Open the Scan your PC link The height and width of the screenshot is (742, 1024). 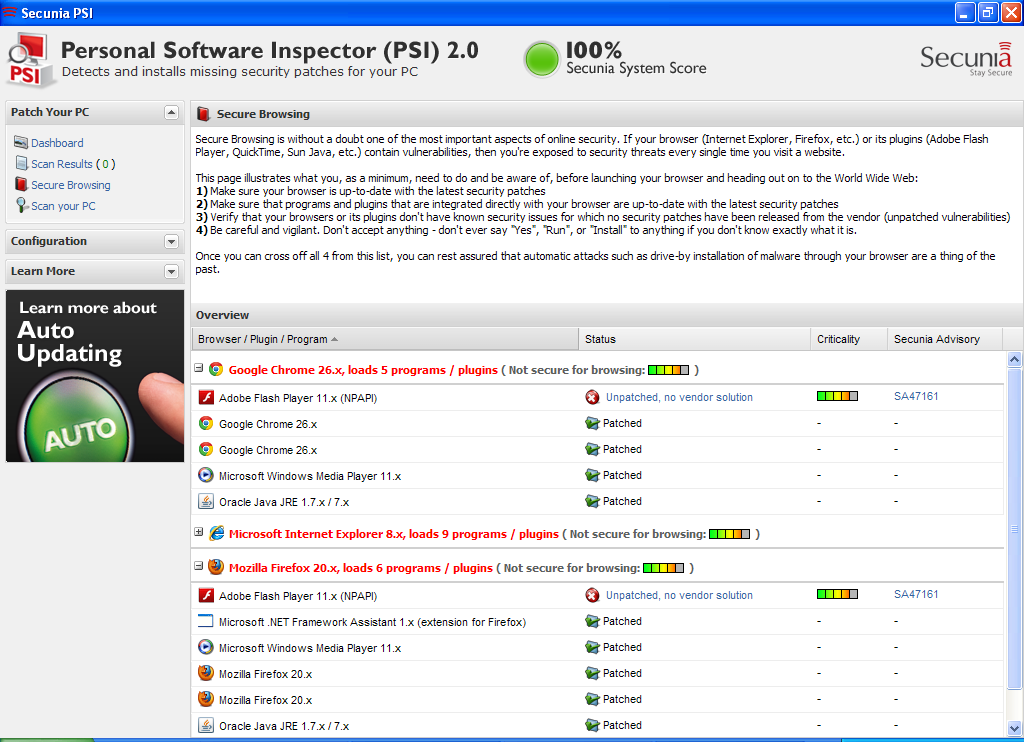63,206
